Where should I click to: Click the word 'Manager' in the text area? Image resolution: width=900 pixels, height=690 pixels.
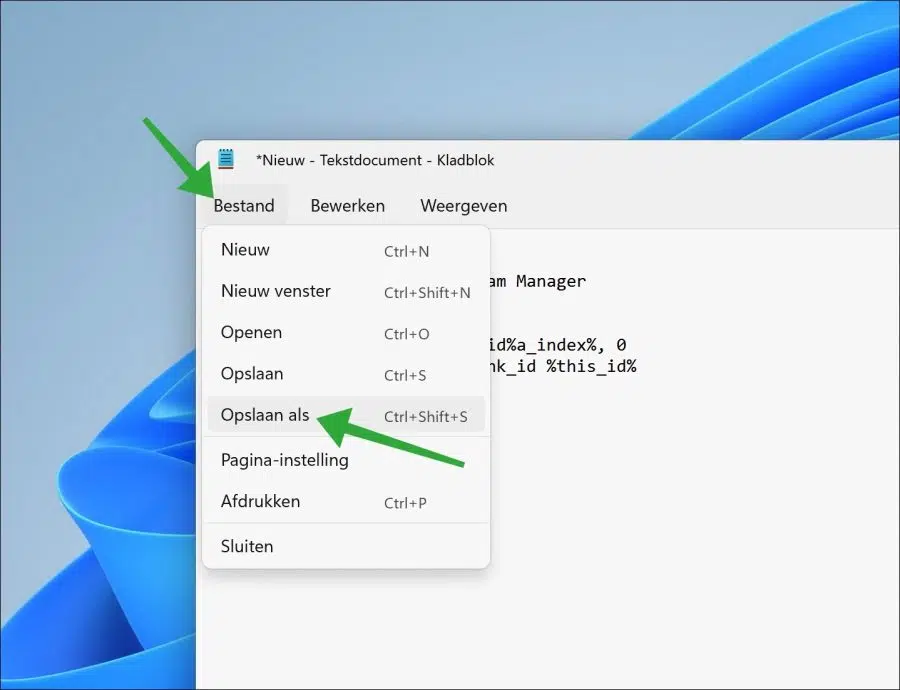550,281
